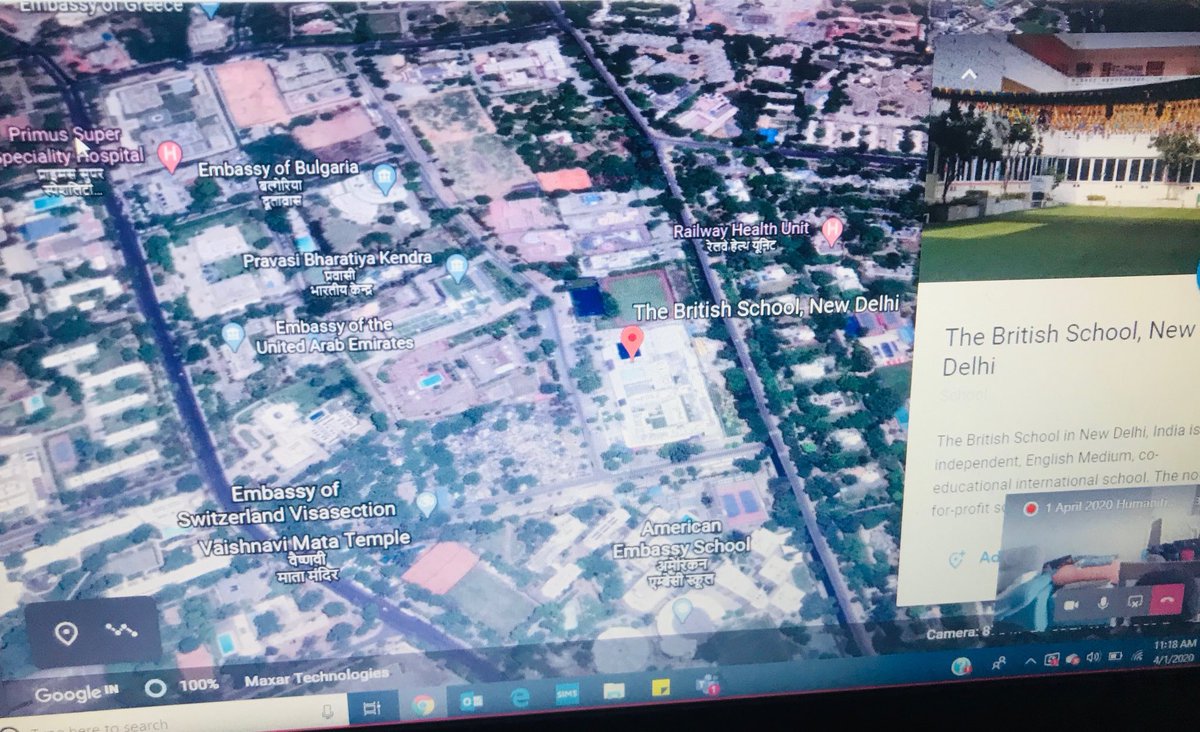
Task: Click the Embassy of Switzerland Visasection label
Action: click(x=287, y=506)
